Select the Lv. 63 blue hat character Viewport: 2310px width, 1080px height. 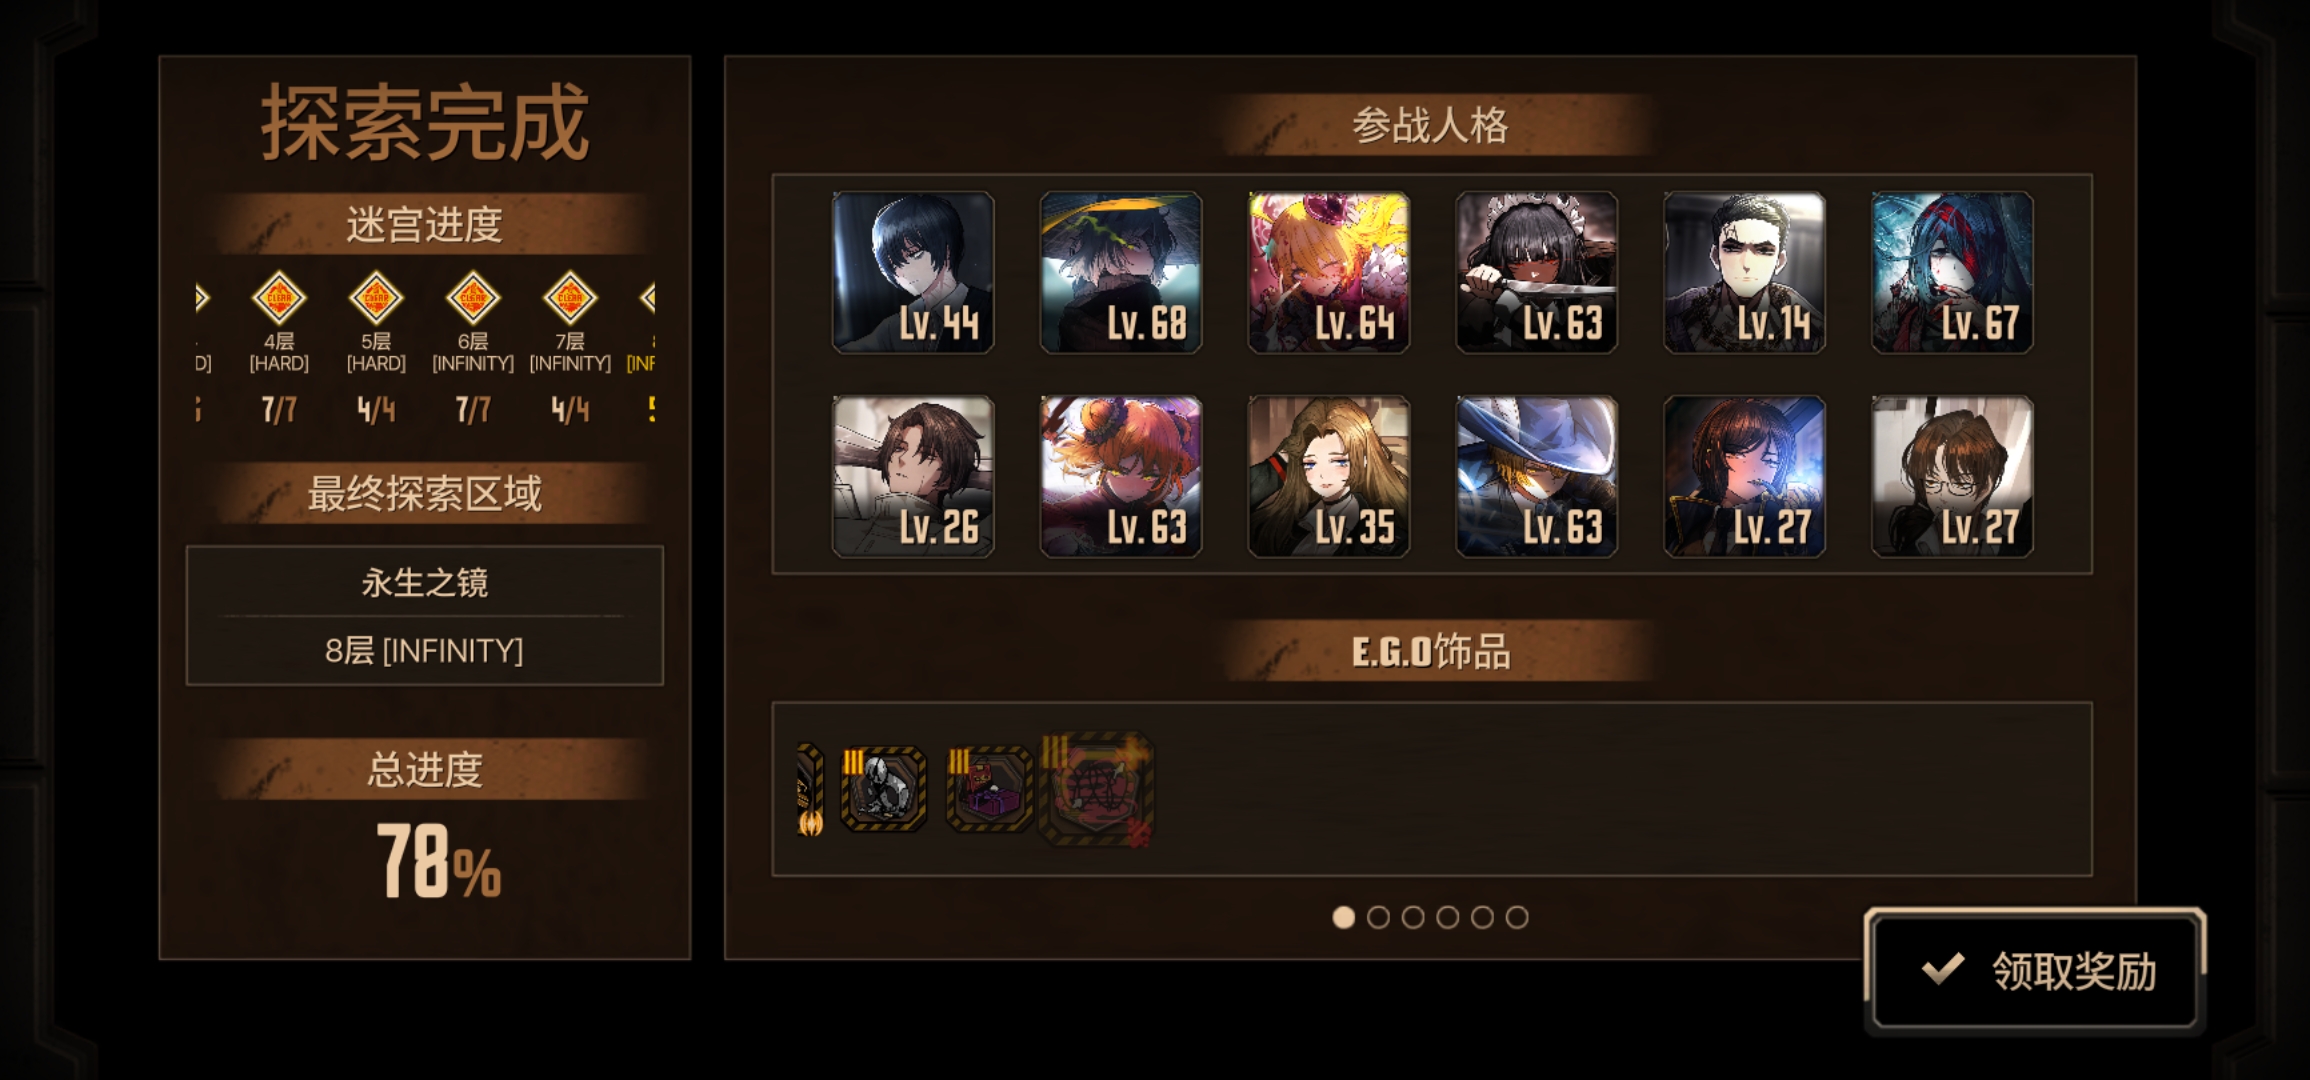coord(1537,476)
